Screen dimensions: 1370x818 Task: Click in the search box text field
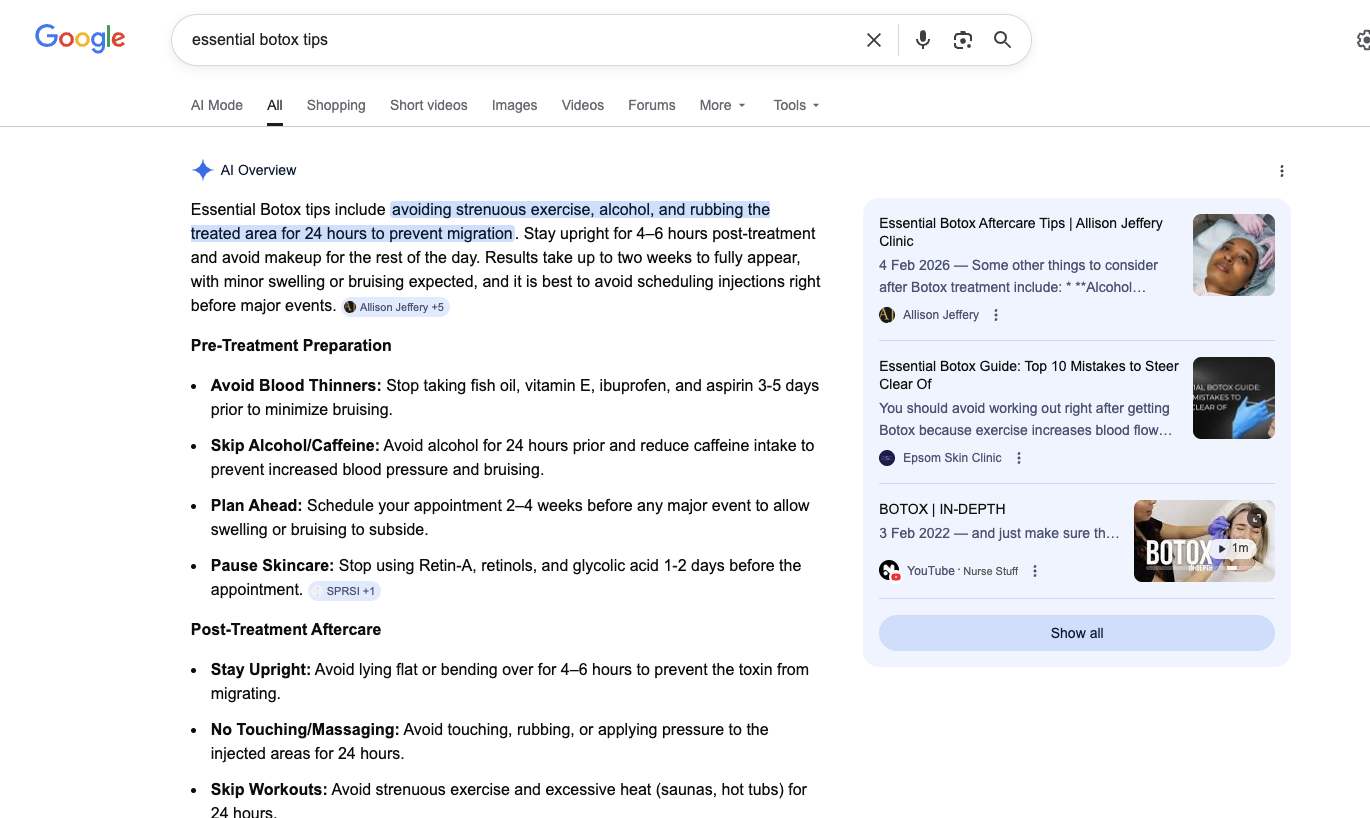(520, 40)
